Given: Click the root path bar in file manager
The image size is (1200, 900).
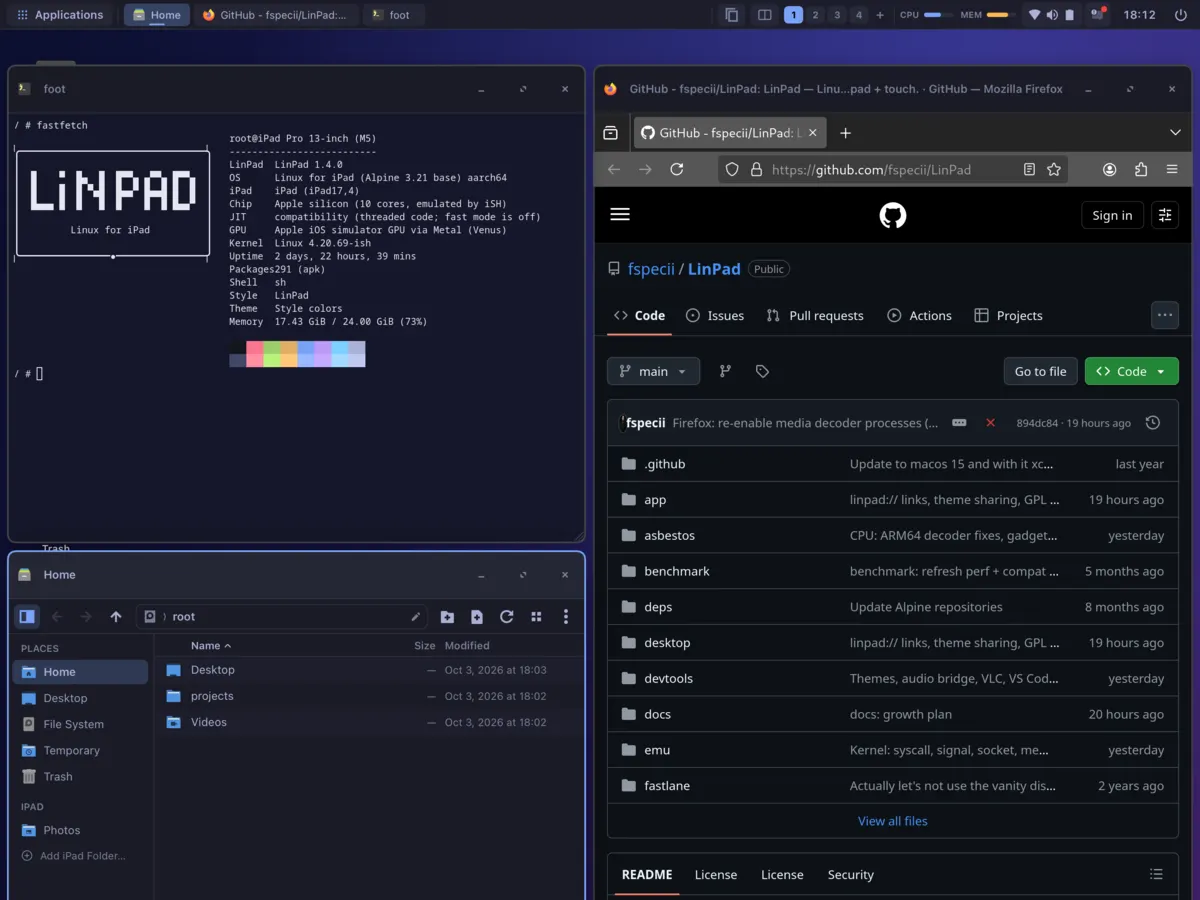Looking at the screenshot, I should tap(282, 617).
